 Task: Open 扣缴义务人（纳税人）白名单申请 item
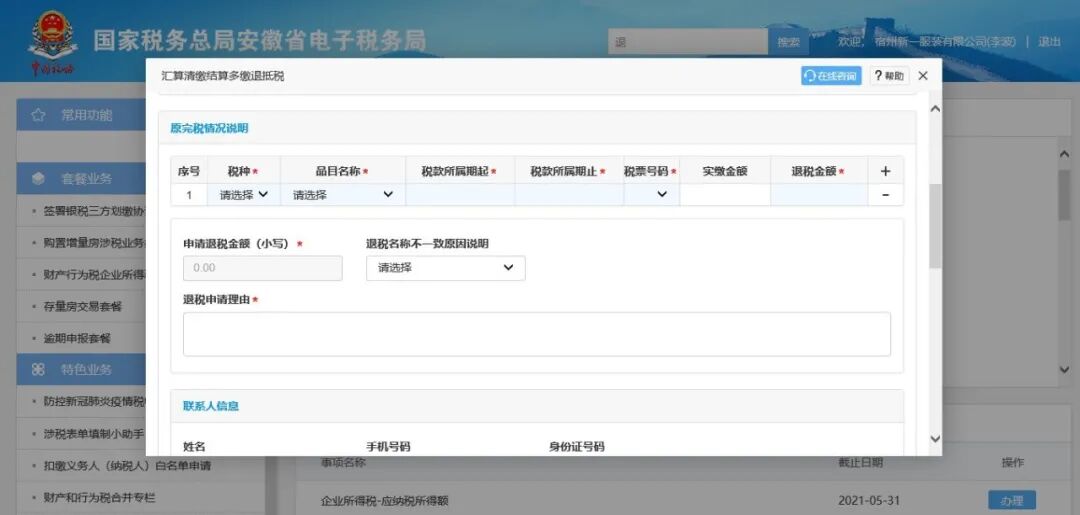[127, 465]
